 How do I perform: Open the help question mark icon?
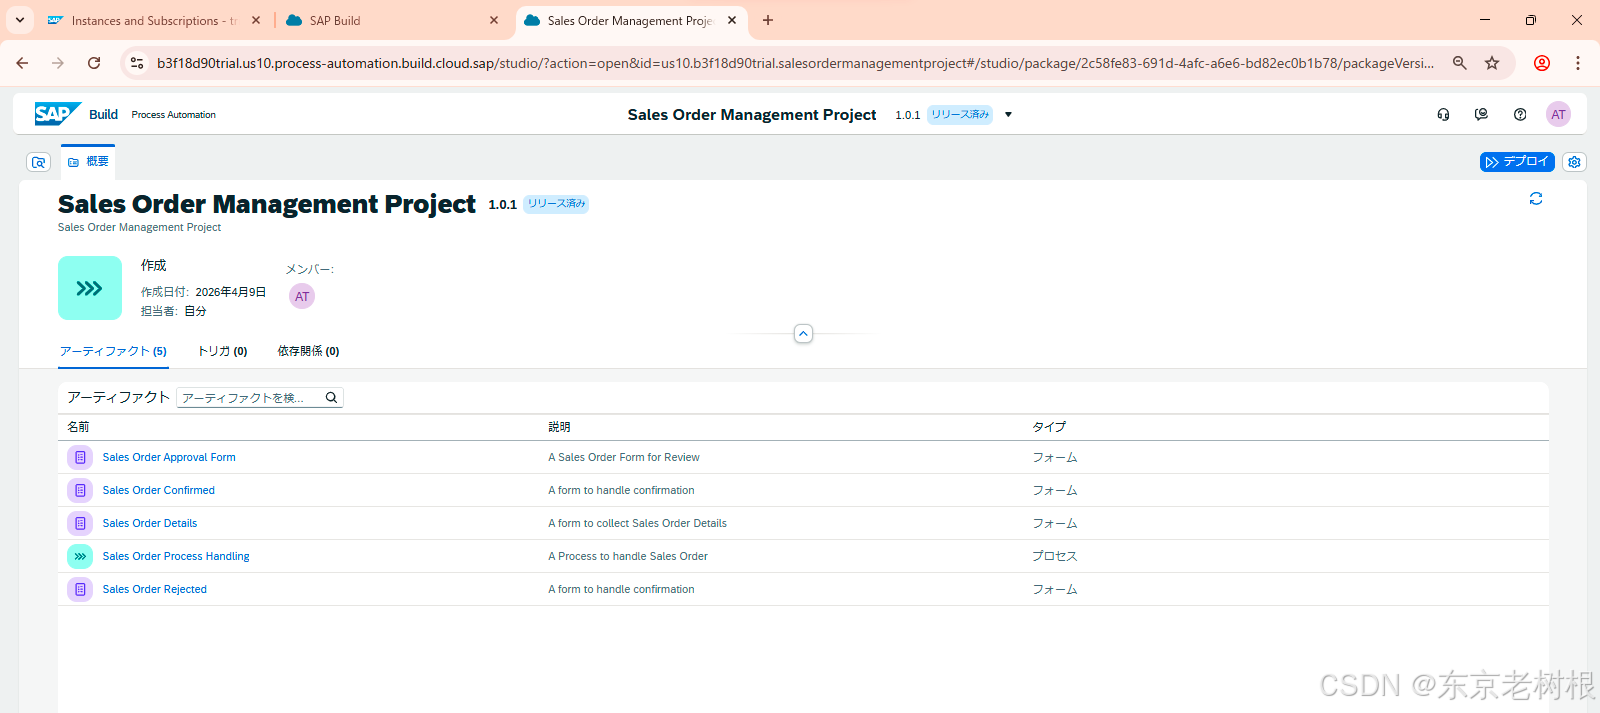pos(1520,114)
